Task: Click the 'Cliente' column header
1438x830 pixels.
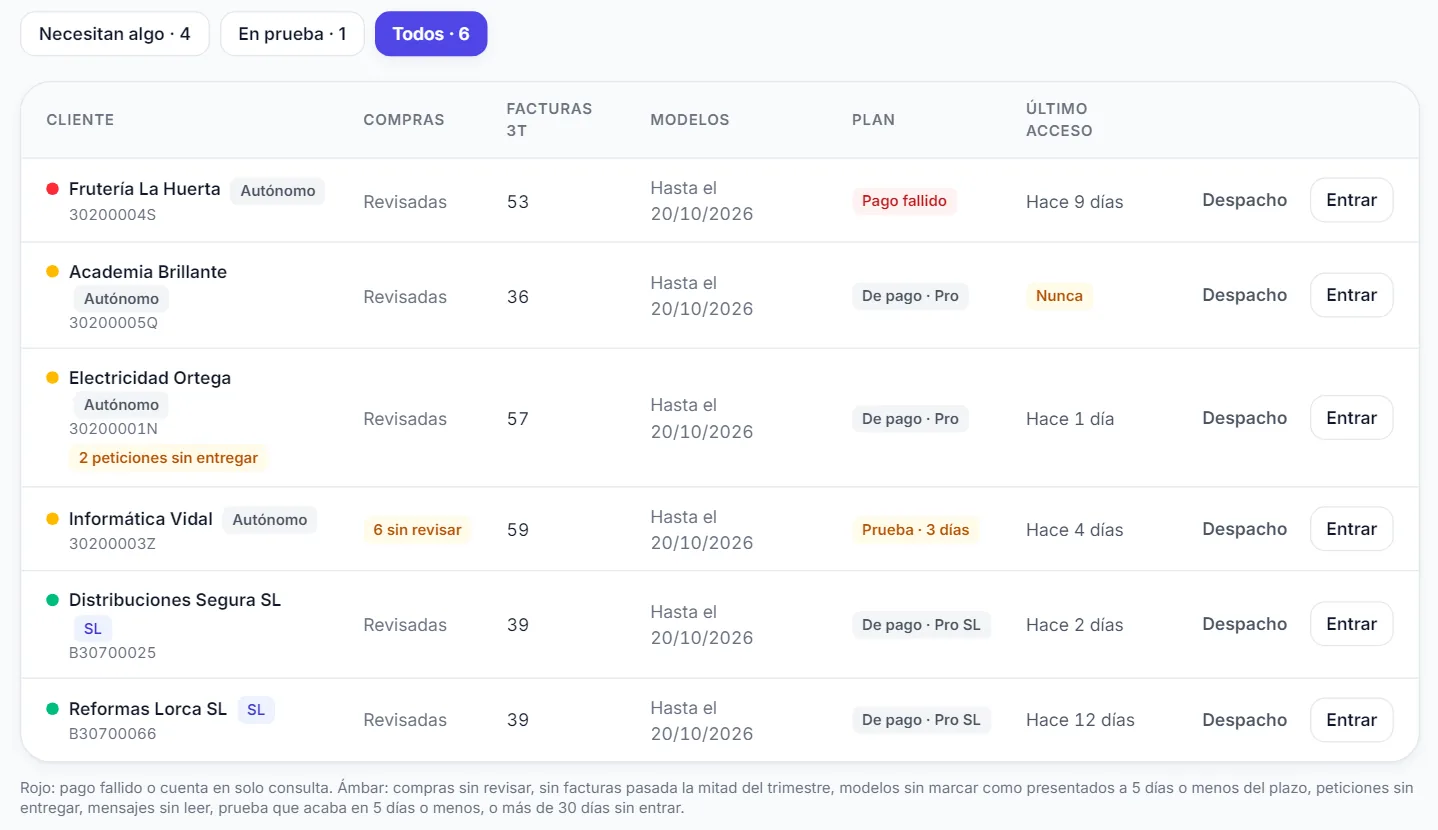Action: click(x=80, y=120)
